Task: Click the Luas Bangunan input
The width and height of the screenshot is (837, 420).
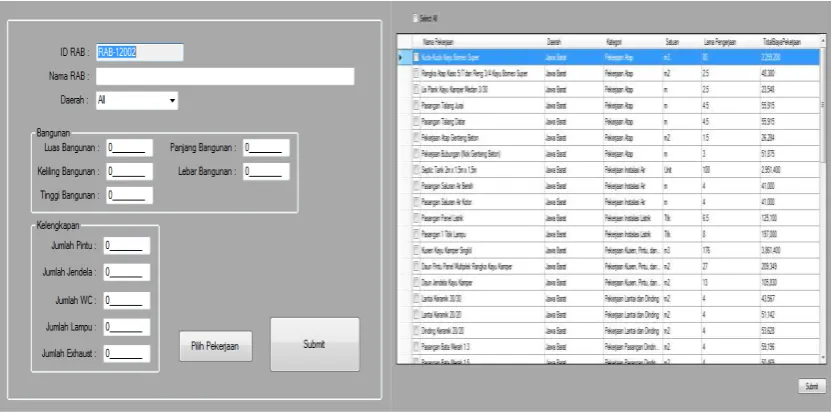Action: (130, 148)
